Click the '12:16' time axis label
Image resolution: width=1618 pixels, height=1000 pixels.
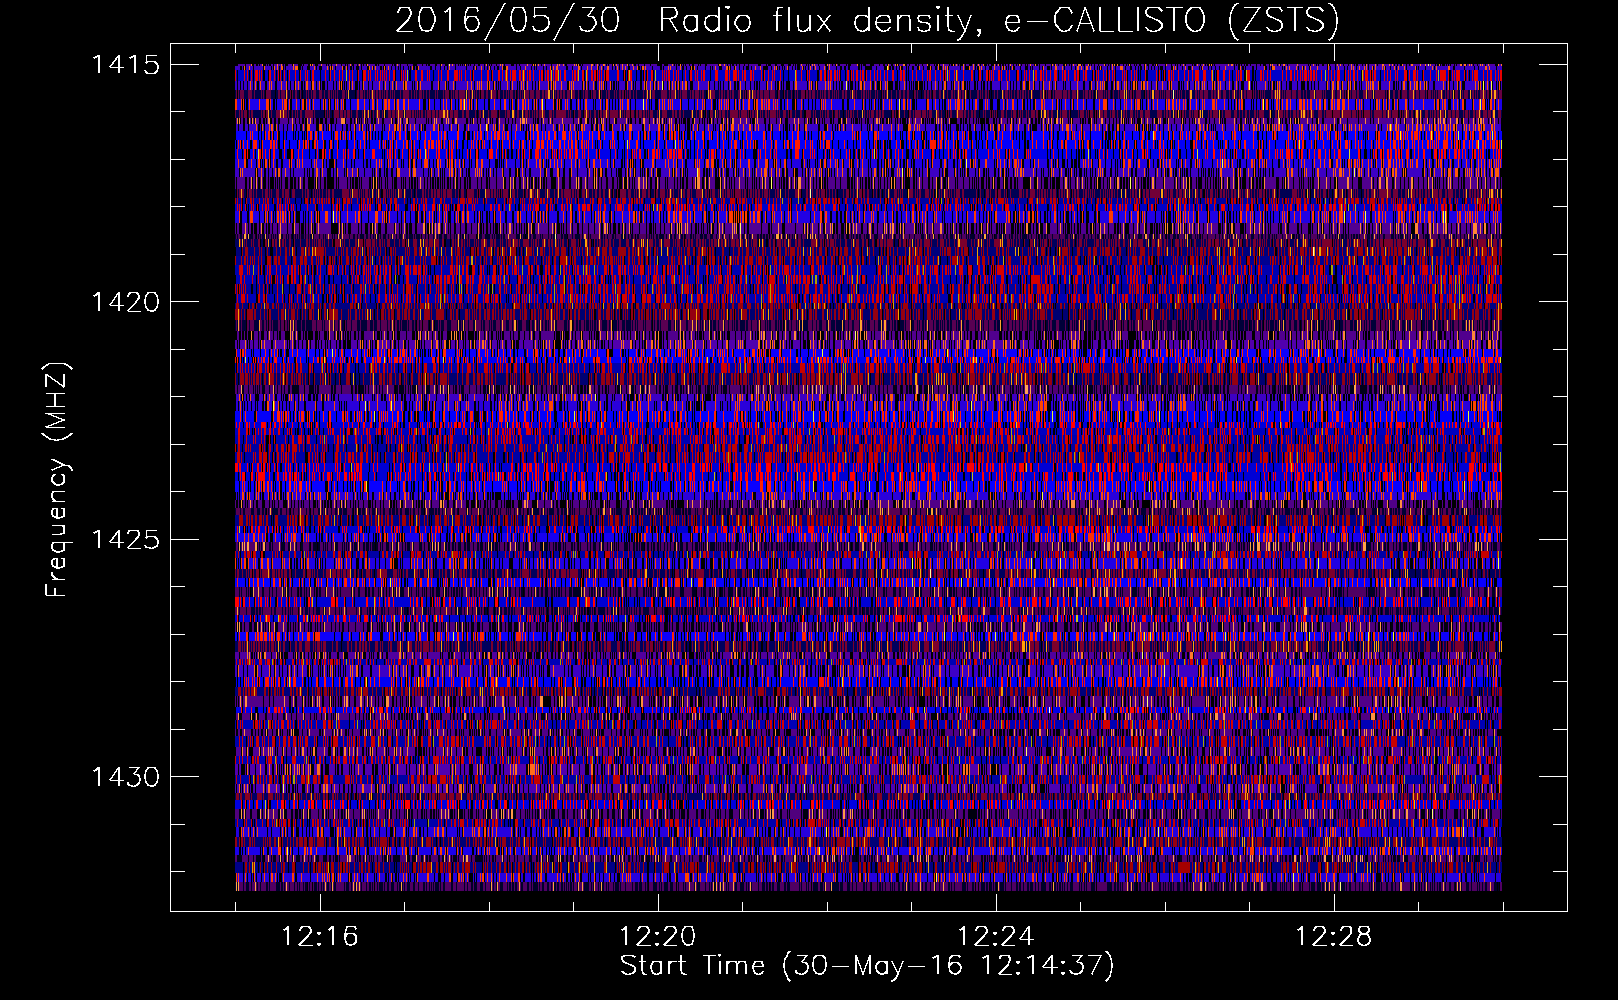pyautogui.click(x=320, y=937)
